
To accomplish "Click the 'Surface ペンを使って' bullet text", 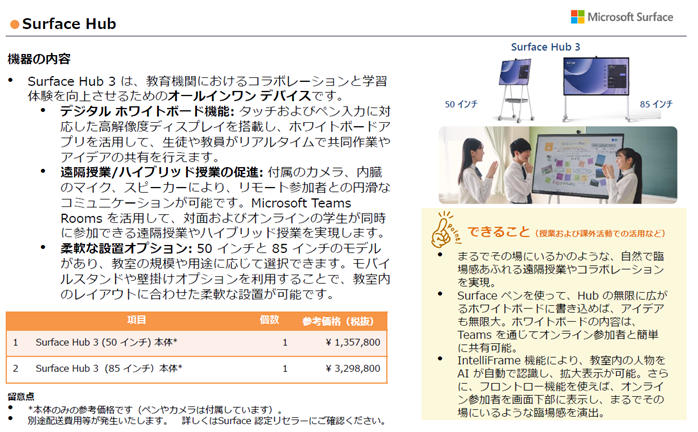I will (562, 321).
